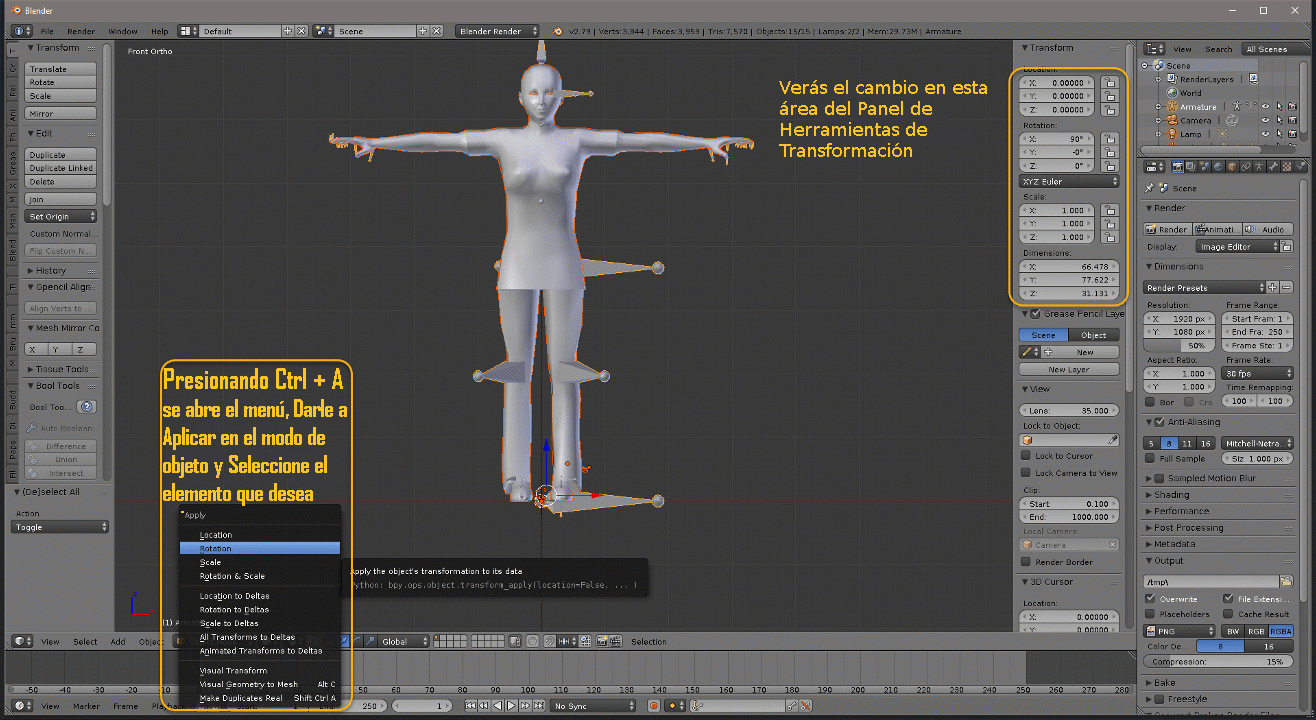1316x720 pixels.
Task: Open the output folder browser icon
Action: point(1286,581)
